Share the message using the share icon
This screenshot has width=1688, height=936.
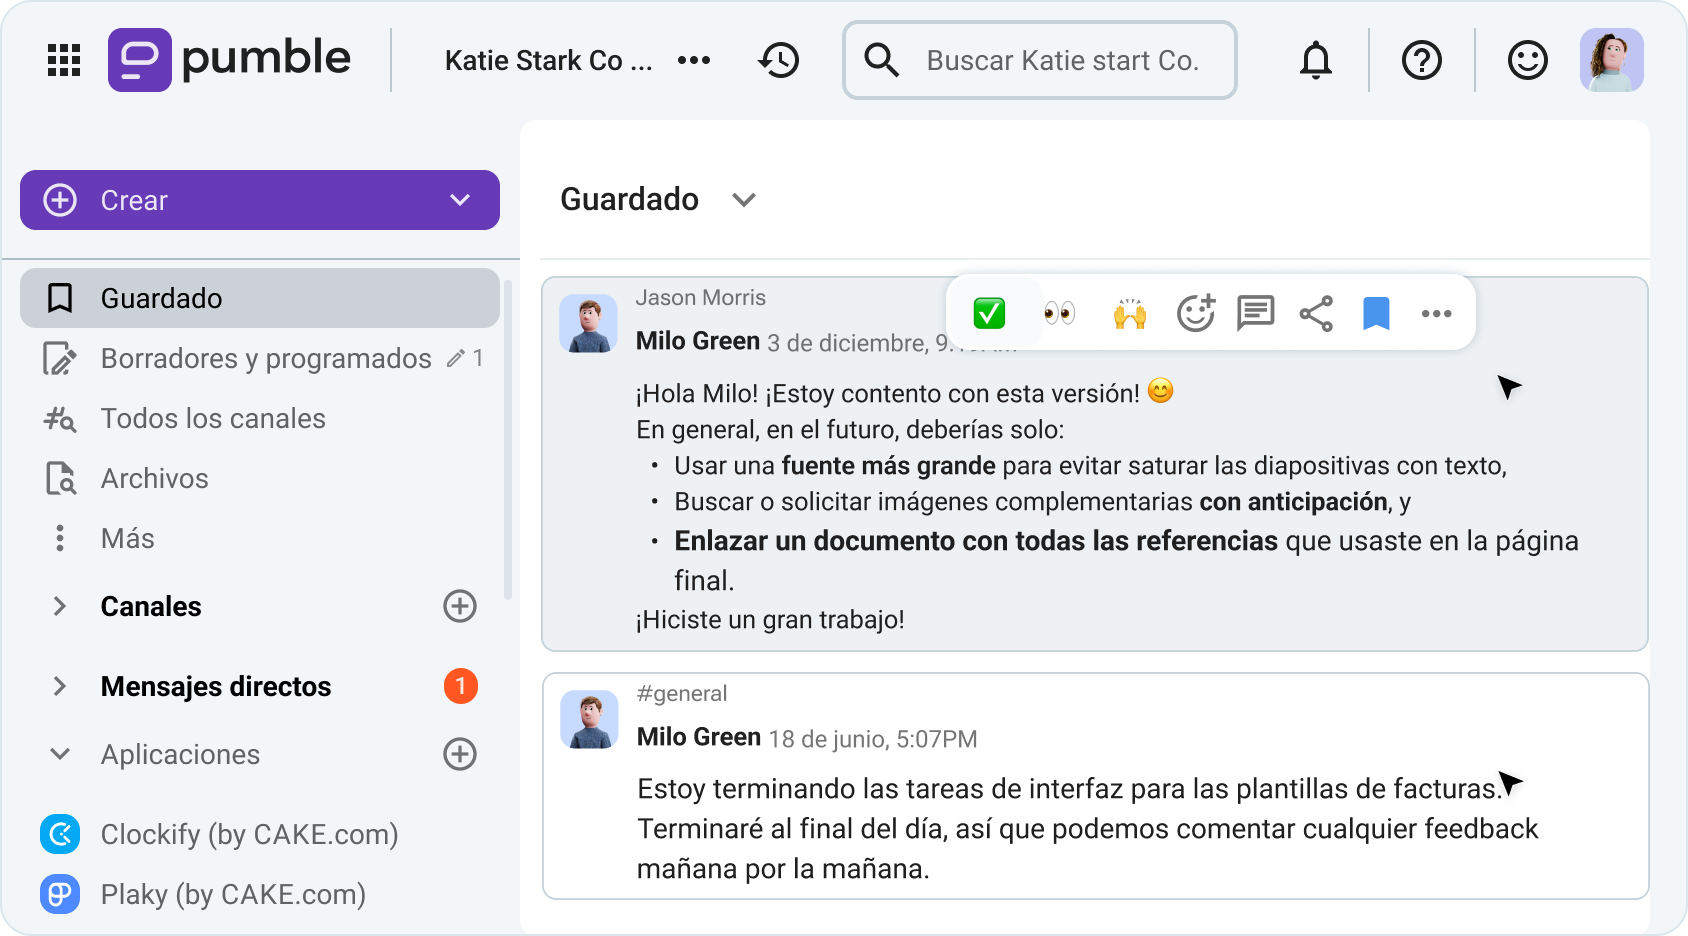(x=1315, y=312)
